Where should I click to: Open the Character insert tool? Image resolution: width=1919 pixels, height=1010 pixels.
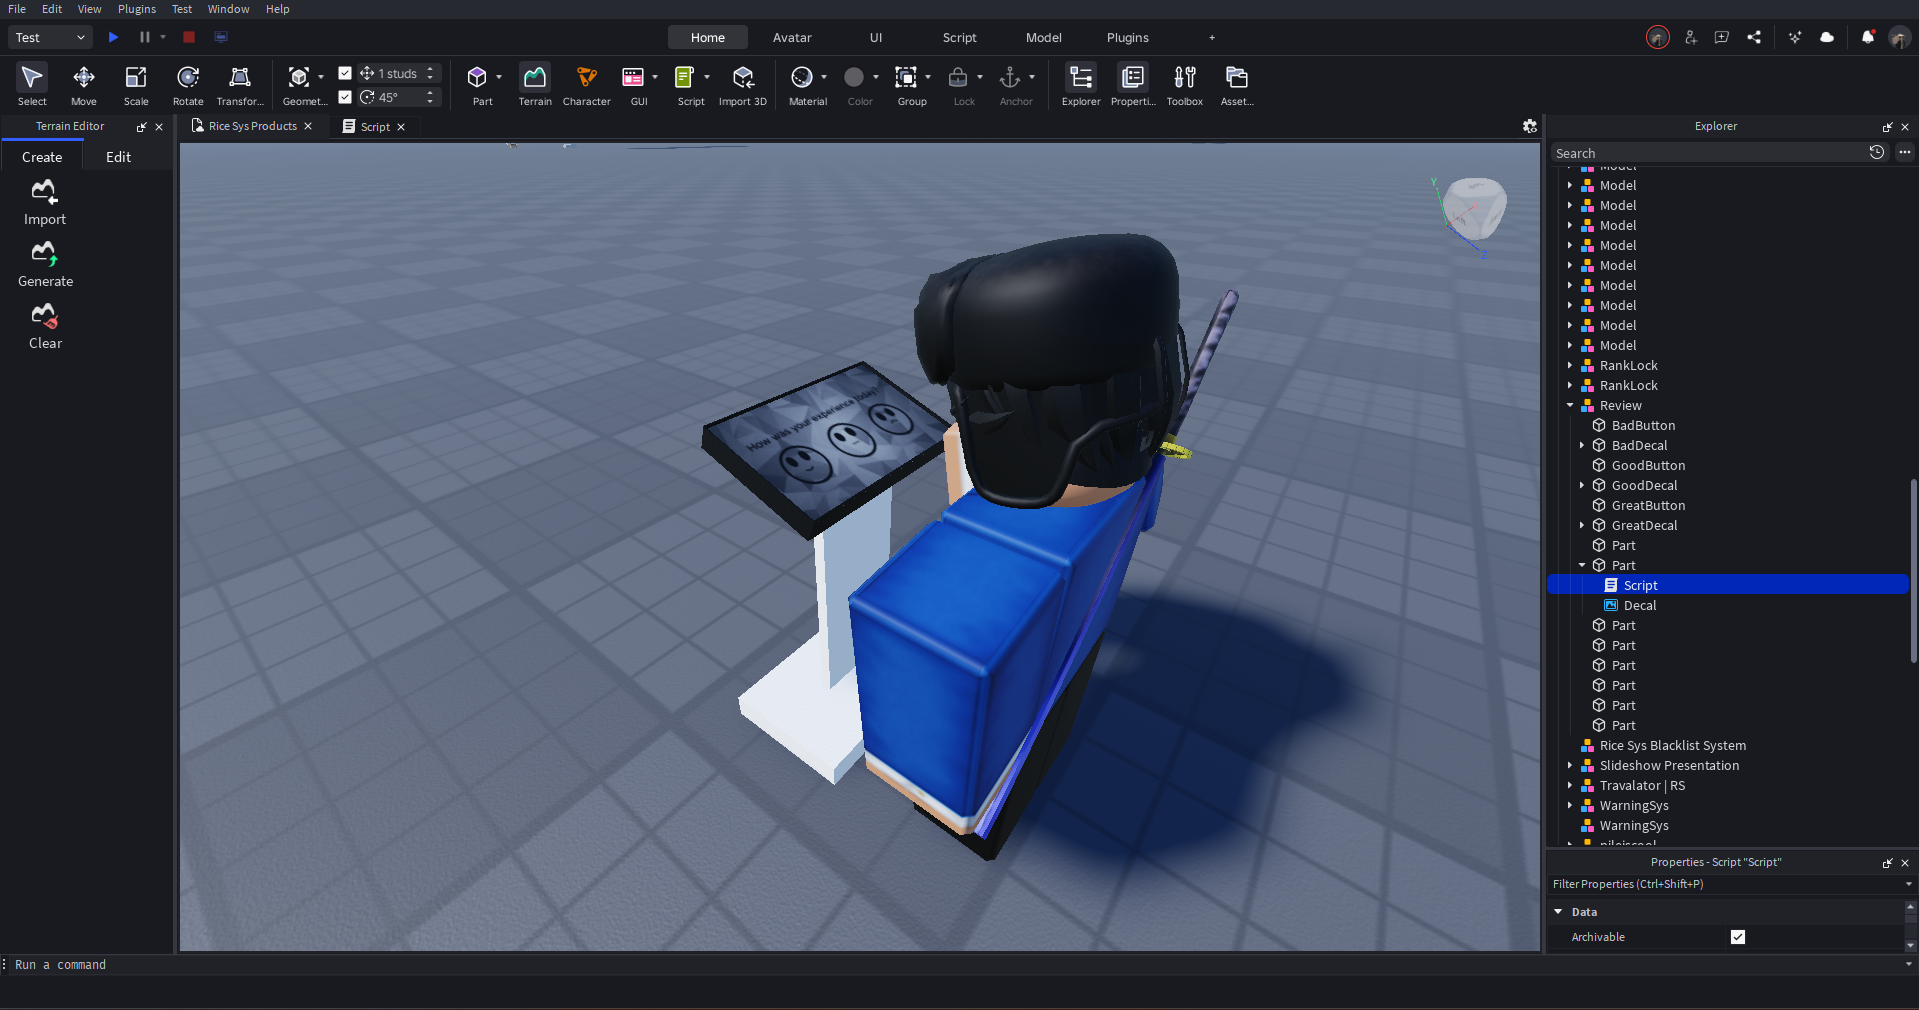pyautogui.click(x=586, y=85)
